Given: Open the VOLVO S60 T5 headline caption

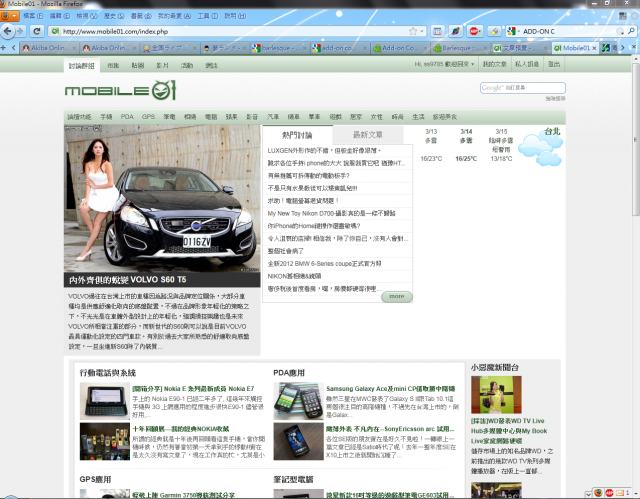Looking at the screenshot, I should pos(128,280).
